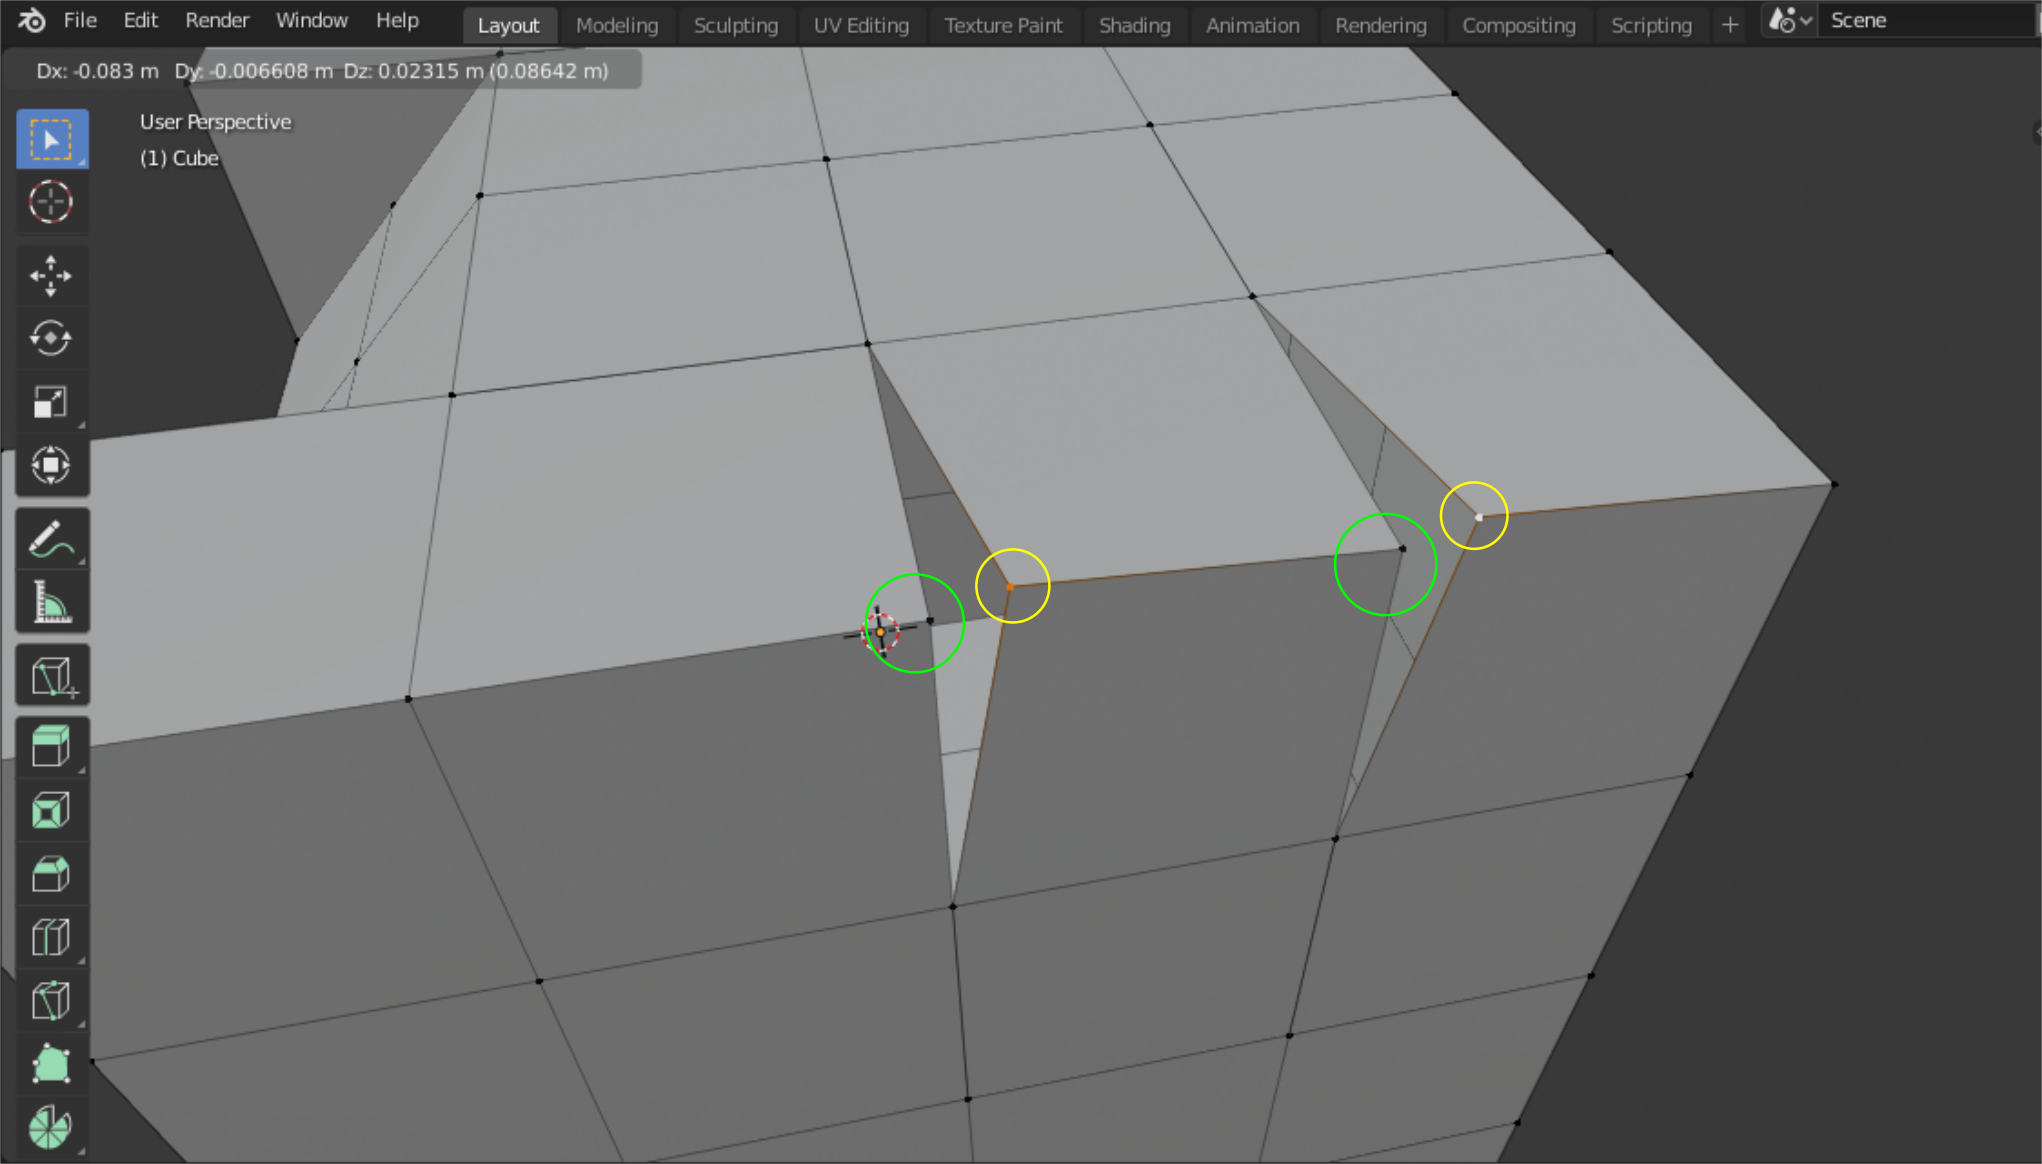Go to the Animation workspace tab

[1252, 25]
